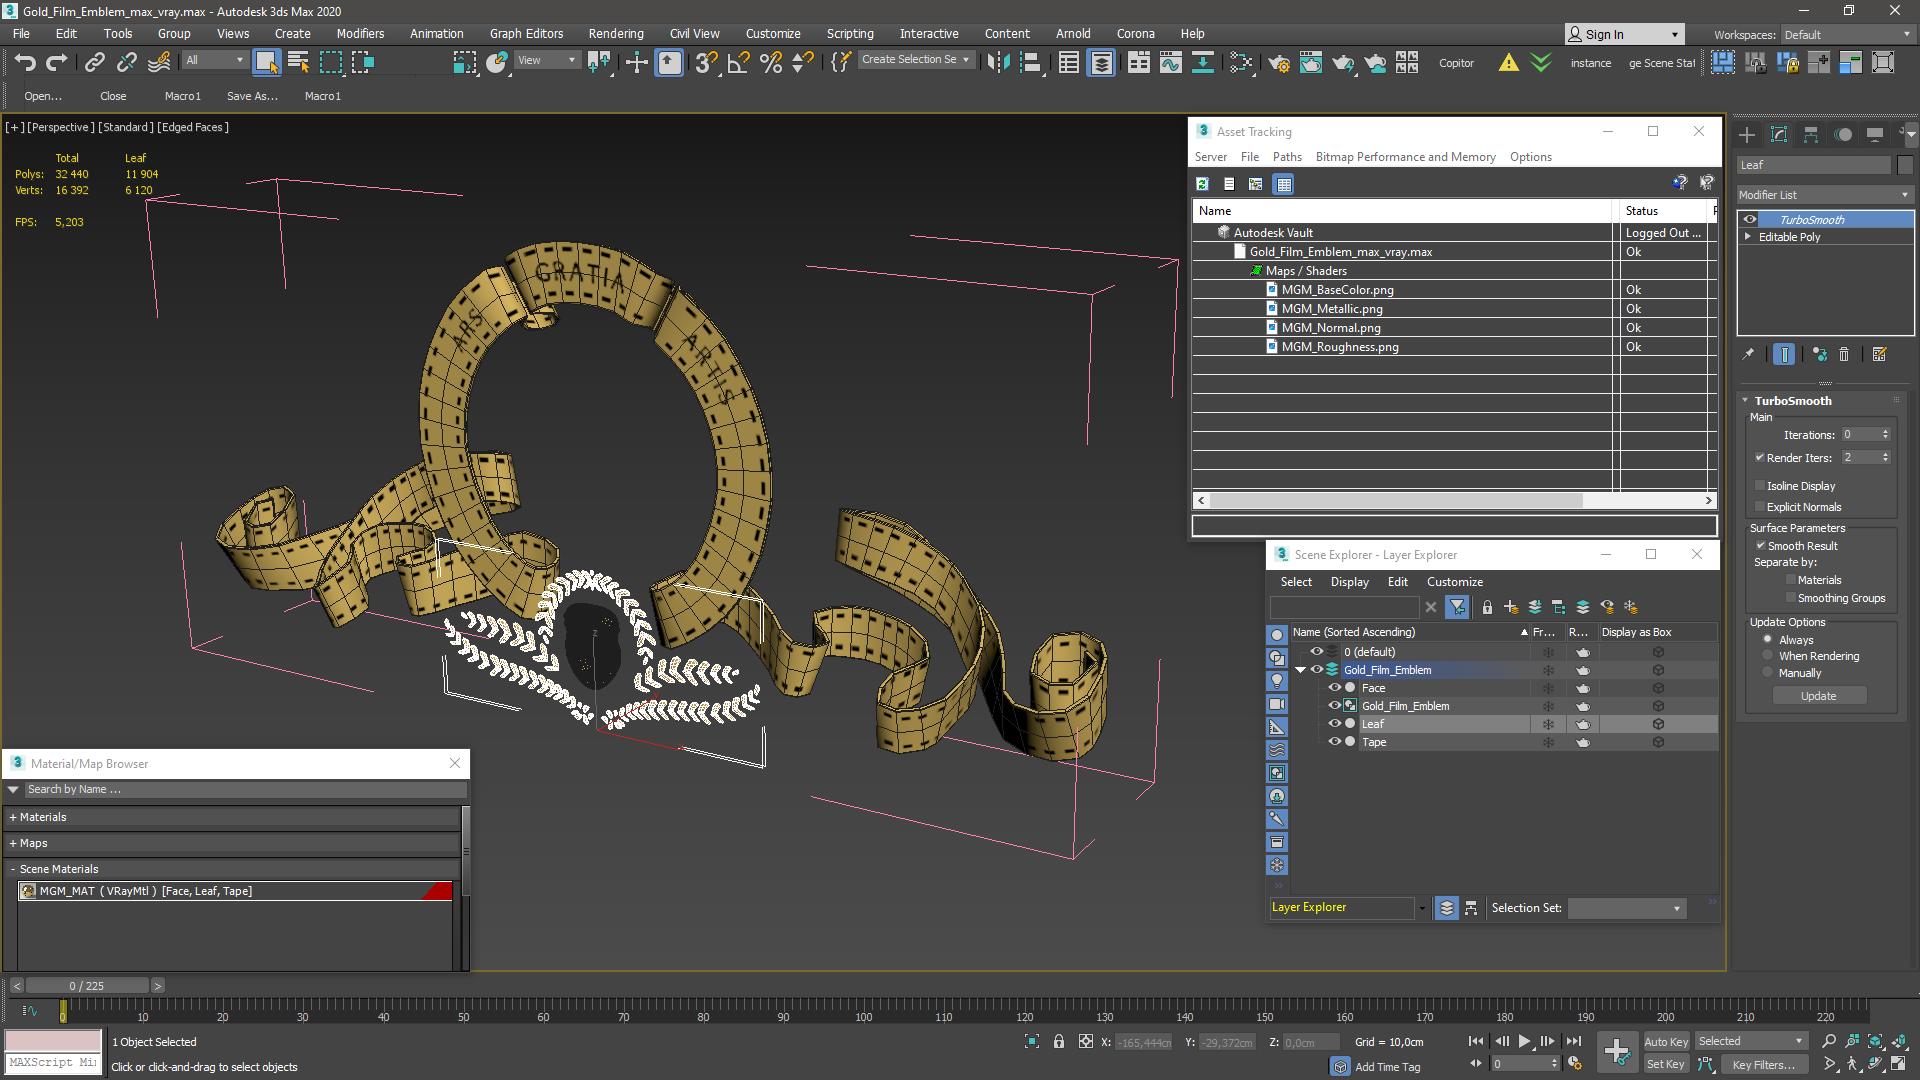
Task: Open the Graph Editors menu
Action: point(526,33)
